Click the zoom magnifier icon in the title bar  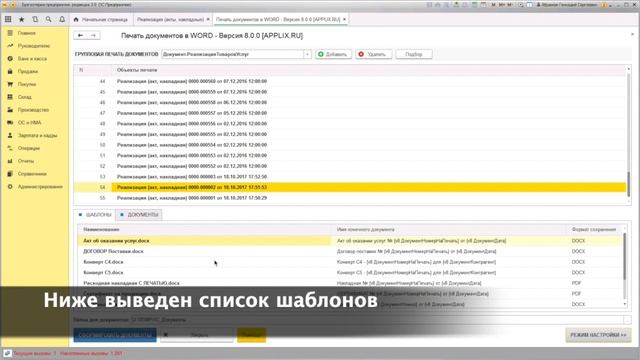click(520, 5)
